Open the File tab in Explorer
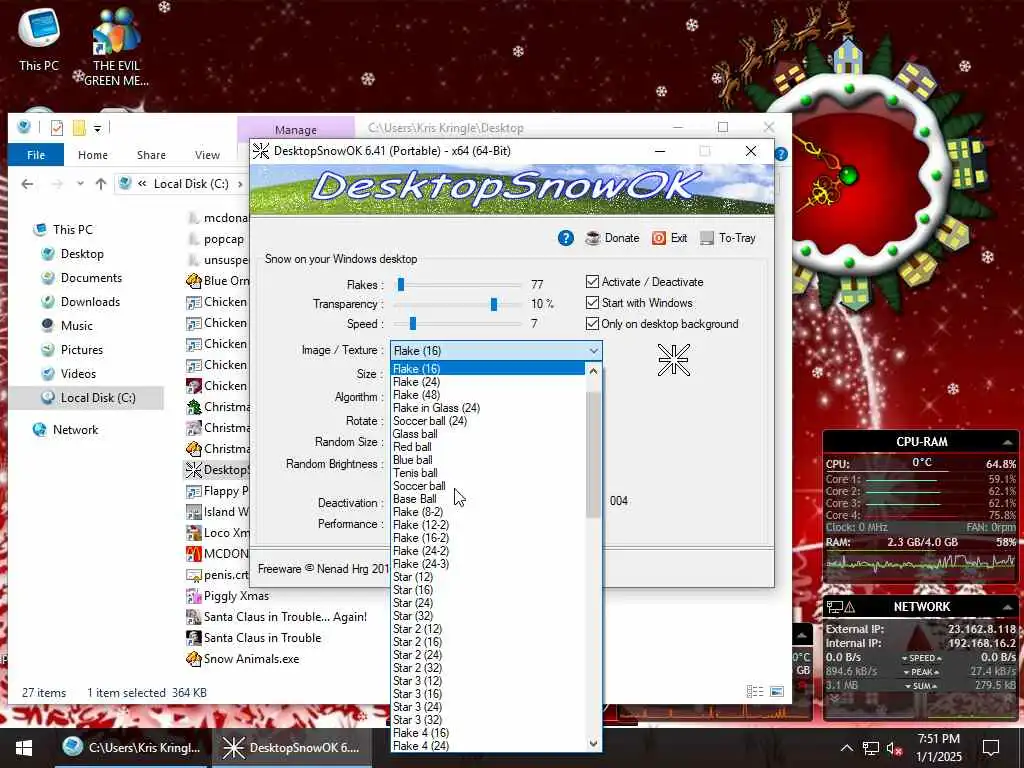This screenshot has height=768, width=1024. pyautogui.click(x=36, y=155)
